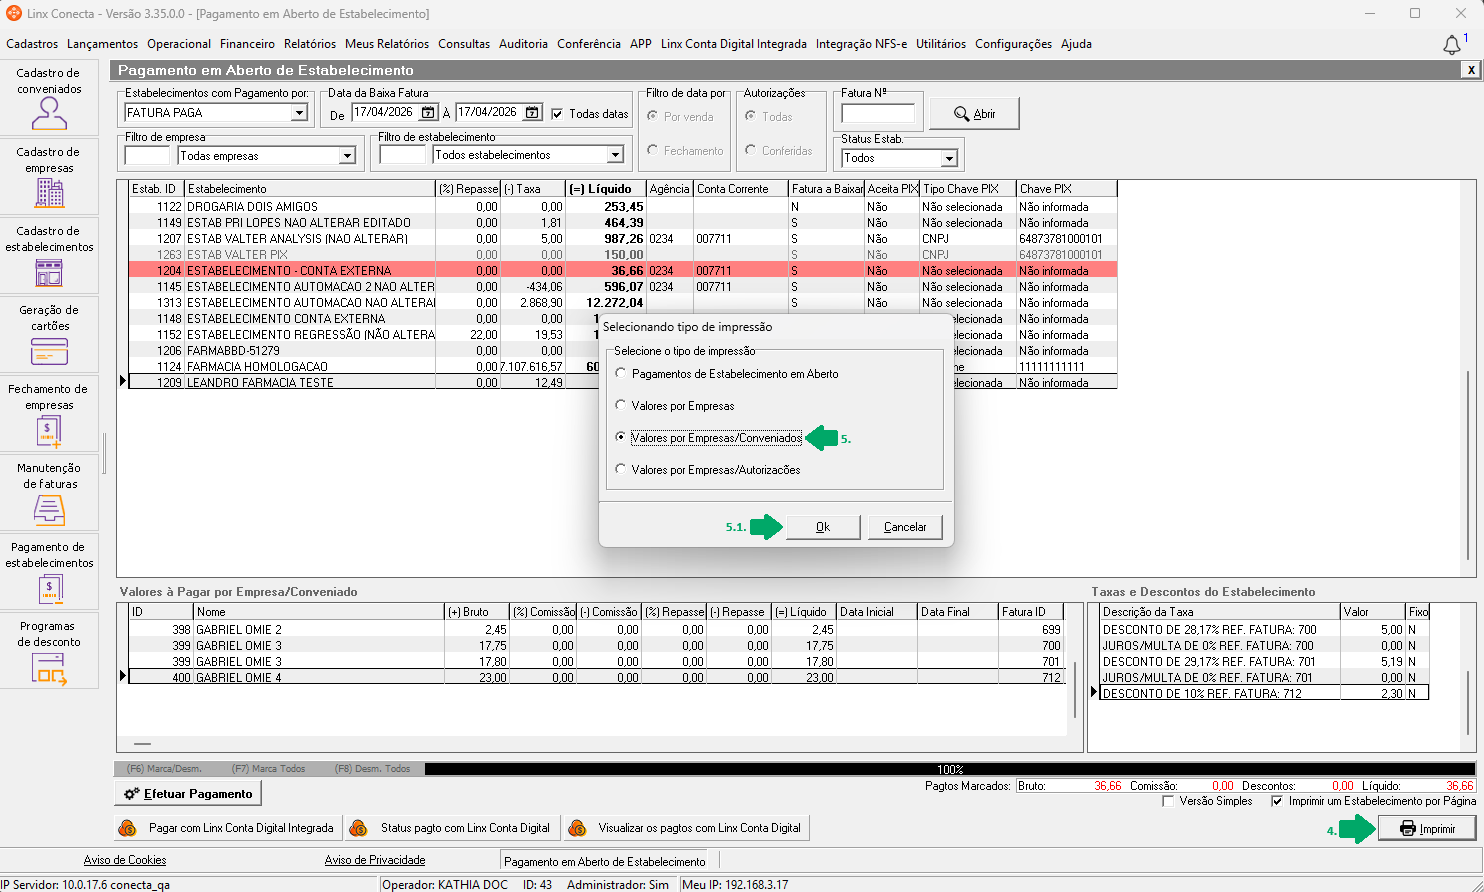Open calendar picker for the De date
Screen dimensions: 1484x892
point(428,113)
